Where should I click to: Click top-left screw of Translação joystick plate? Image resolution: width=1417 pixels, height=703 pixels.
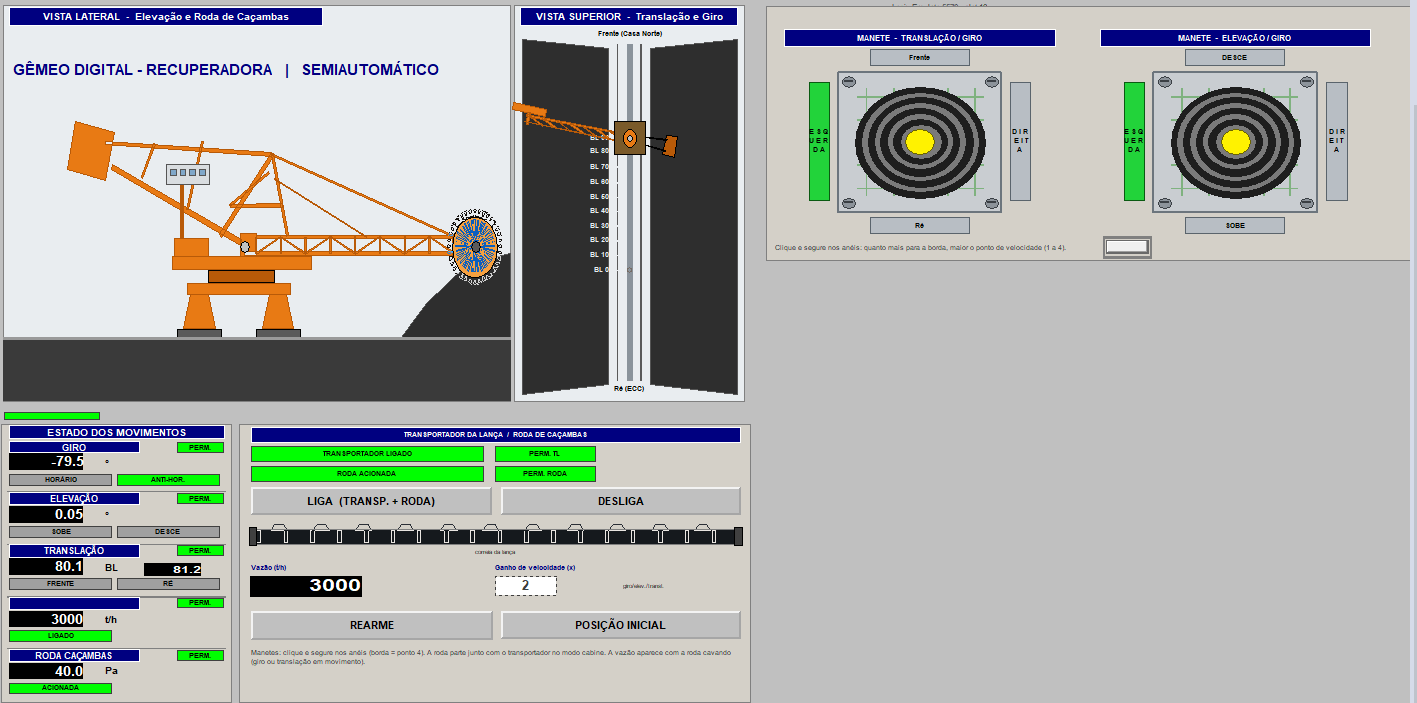tap(847, 82)
